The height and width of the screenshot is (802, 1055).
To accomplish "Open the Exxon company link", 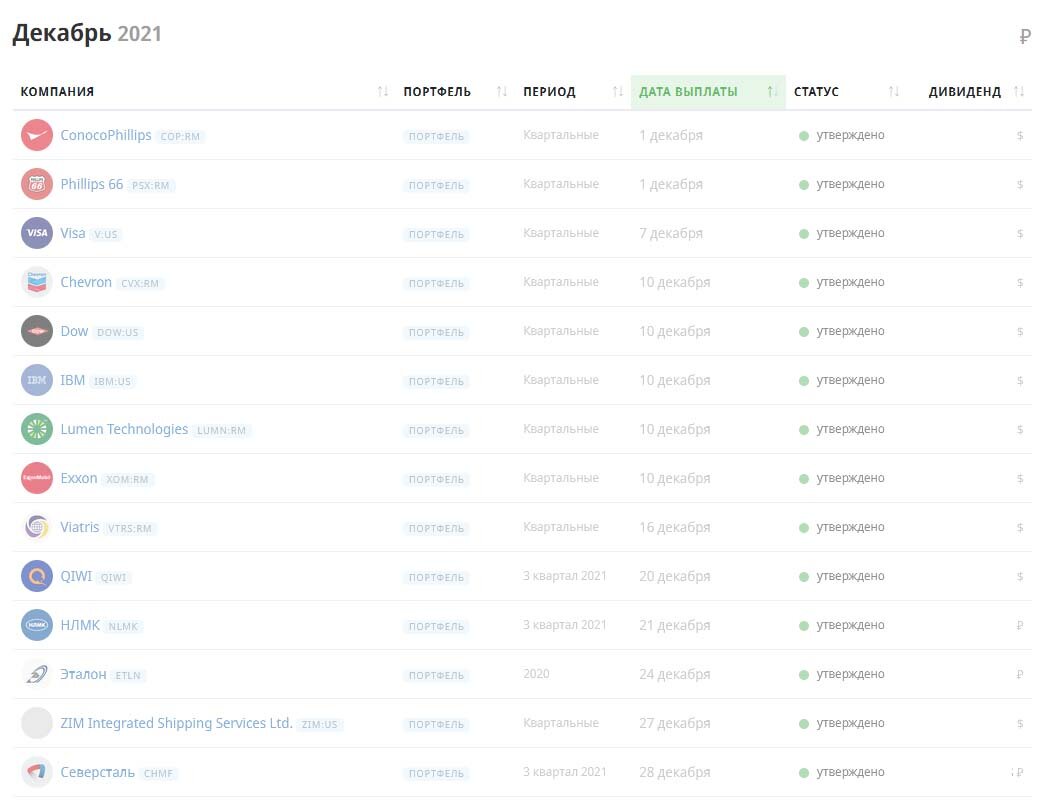I will (79, 478).
